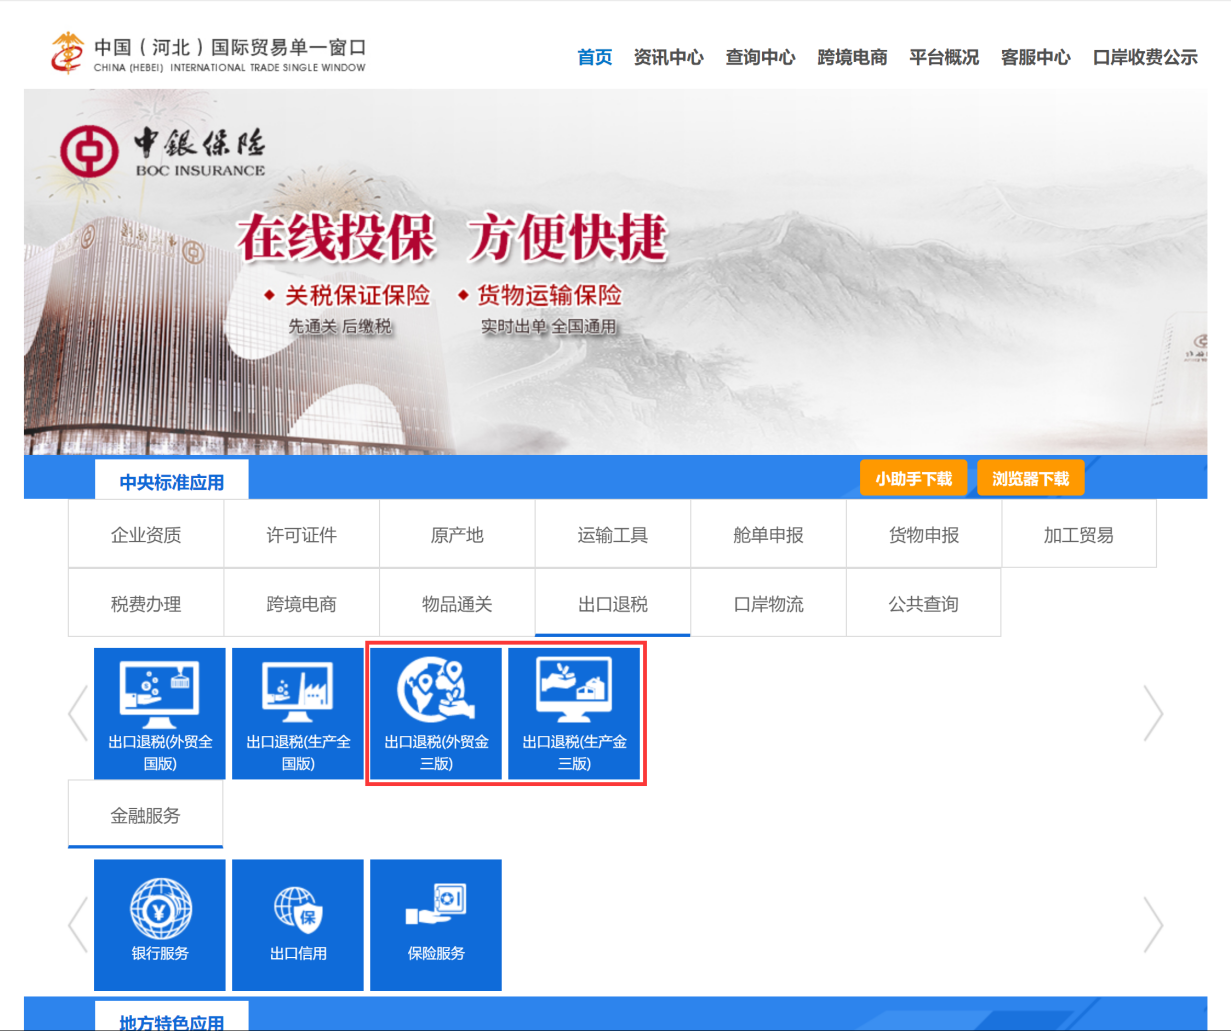The height and width of the screenshot is (1032, 1231).
Task: Go to 首页 in the top navigation
Action: click(x=595, y=58)
